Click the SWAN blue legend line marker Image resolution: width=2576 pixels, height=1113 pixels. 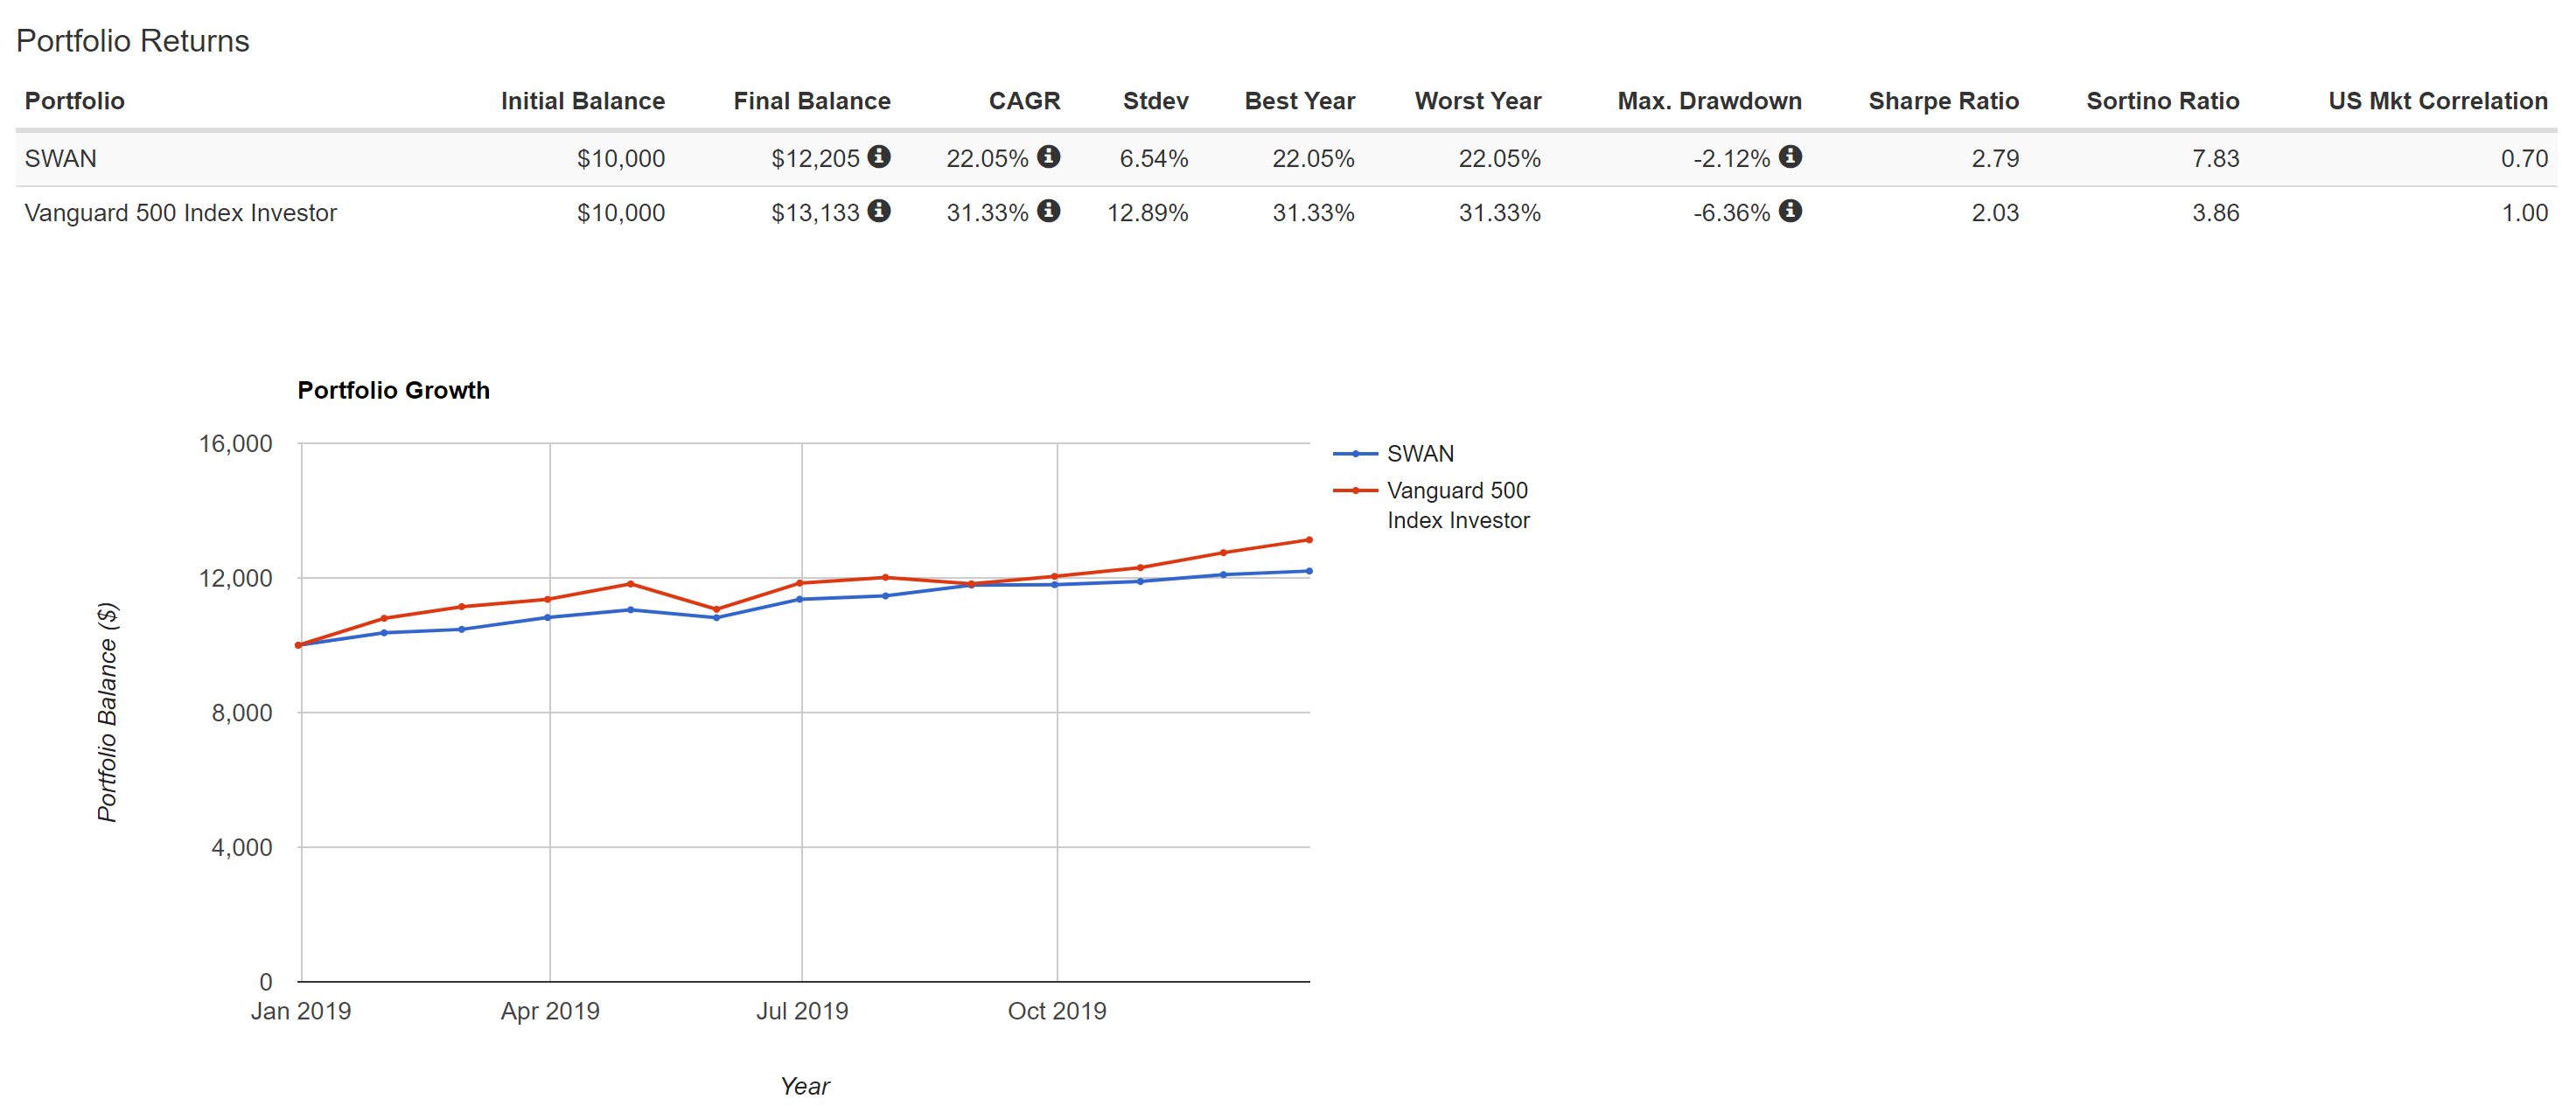point(1355,454)
